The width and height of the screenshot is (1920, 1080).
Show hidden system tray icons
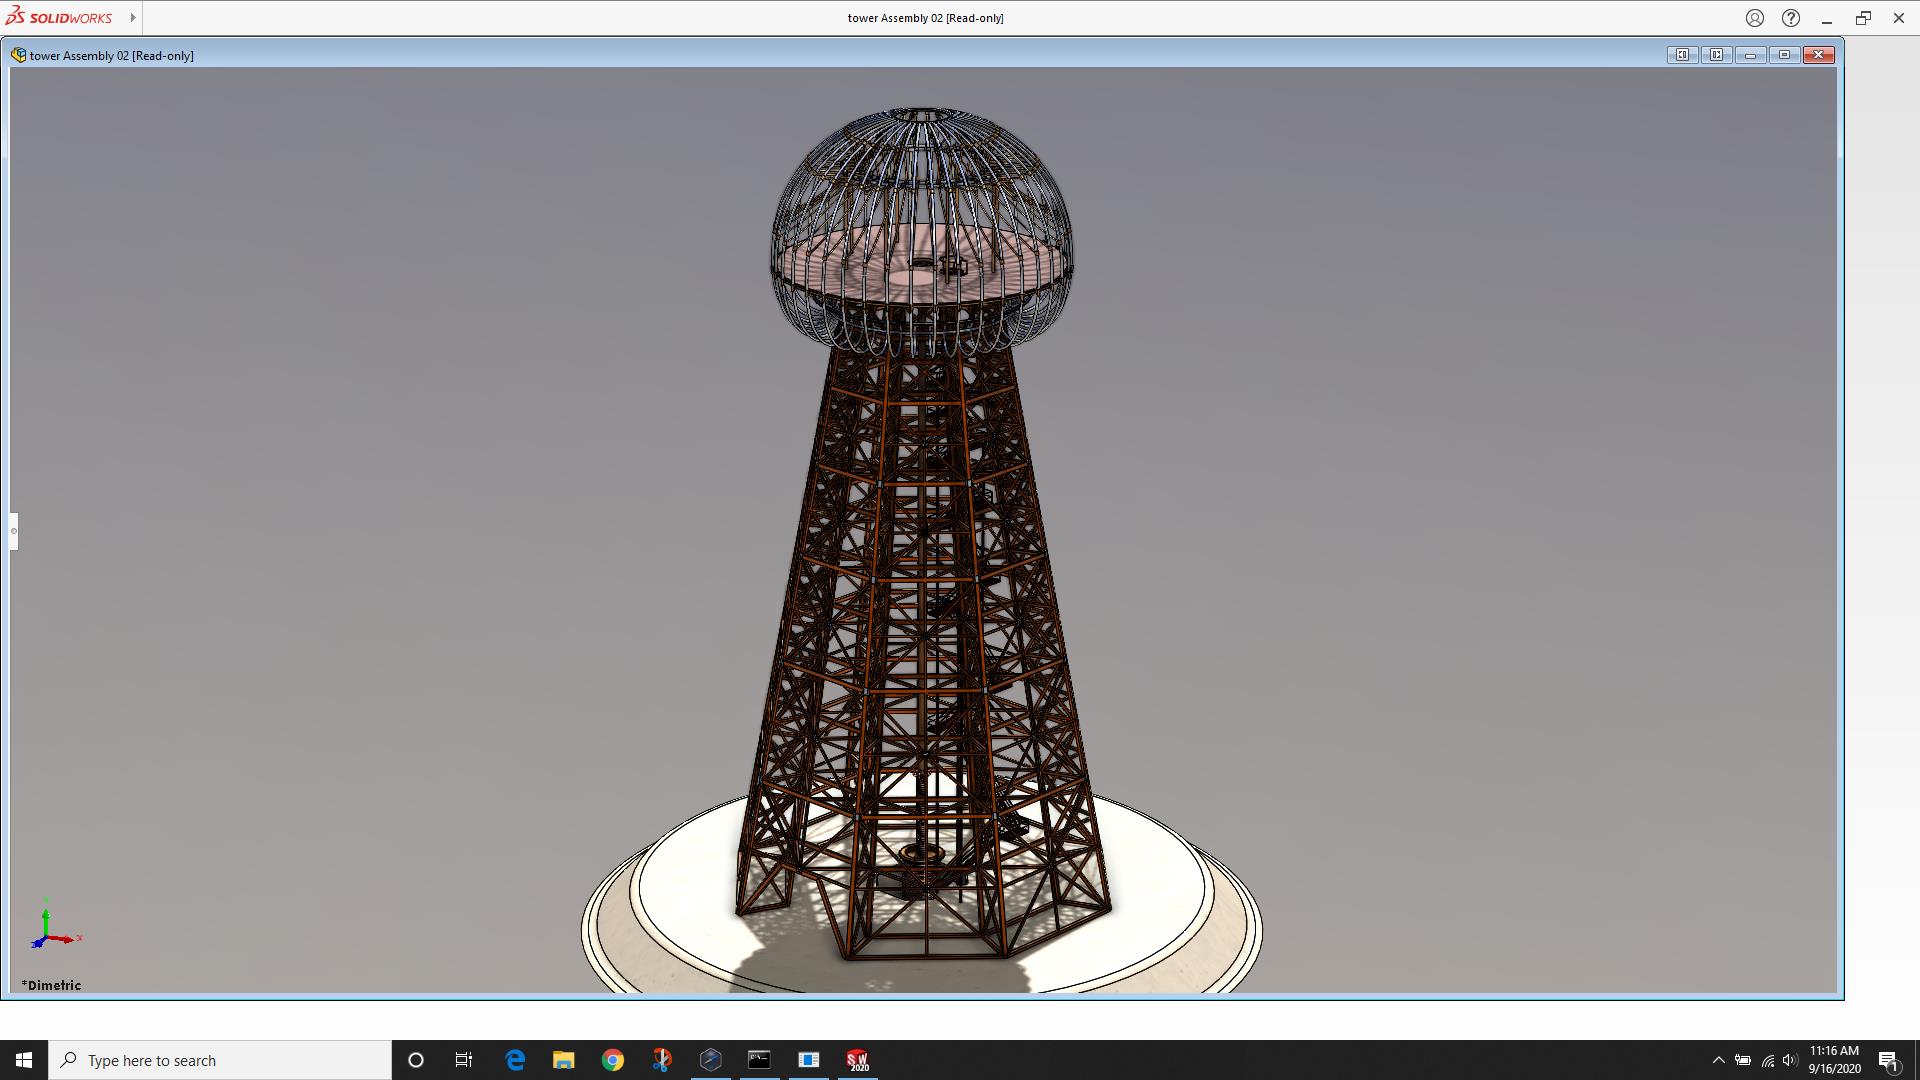[x=1718, y=1060]
